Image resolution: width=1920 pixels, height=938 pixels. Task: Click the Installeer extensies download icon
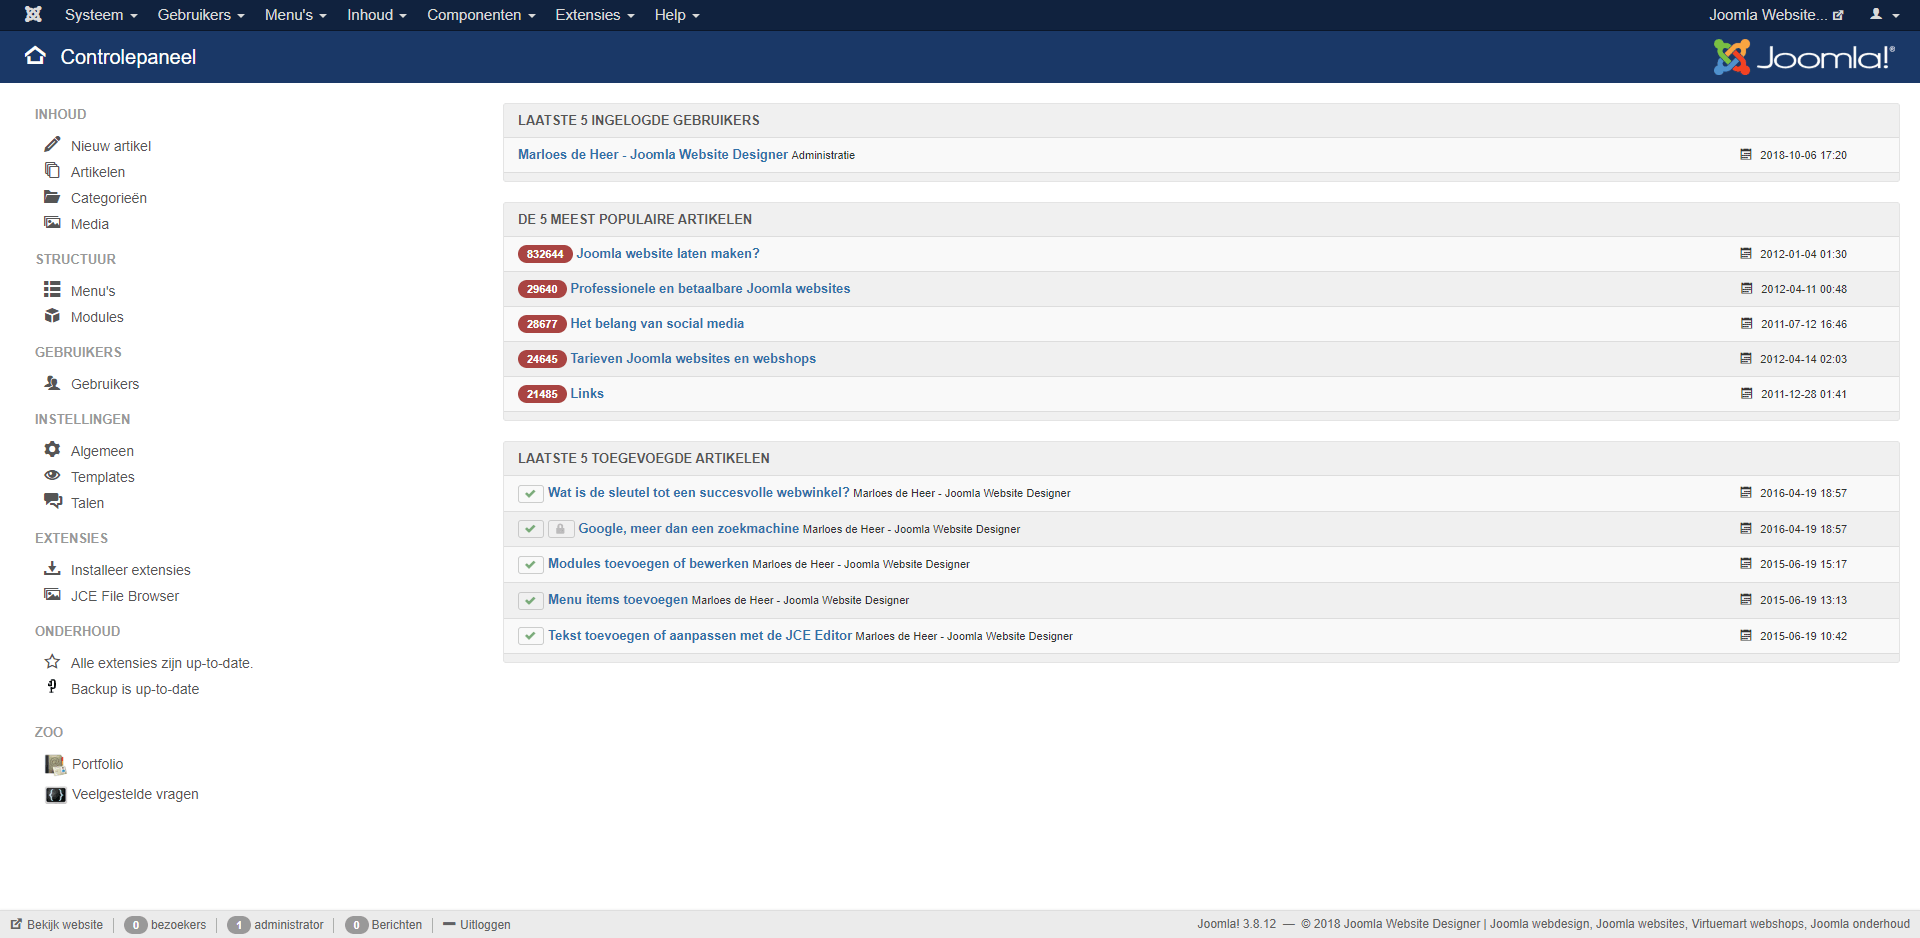coord(51,569)
